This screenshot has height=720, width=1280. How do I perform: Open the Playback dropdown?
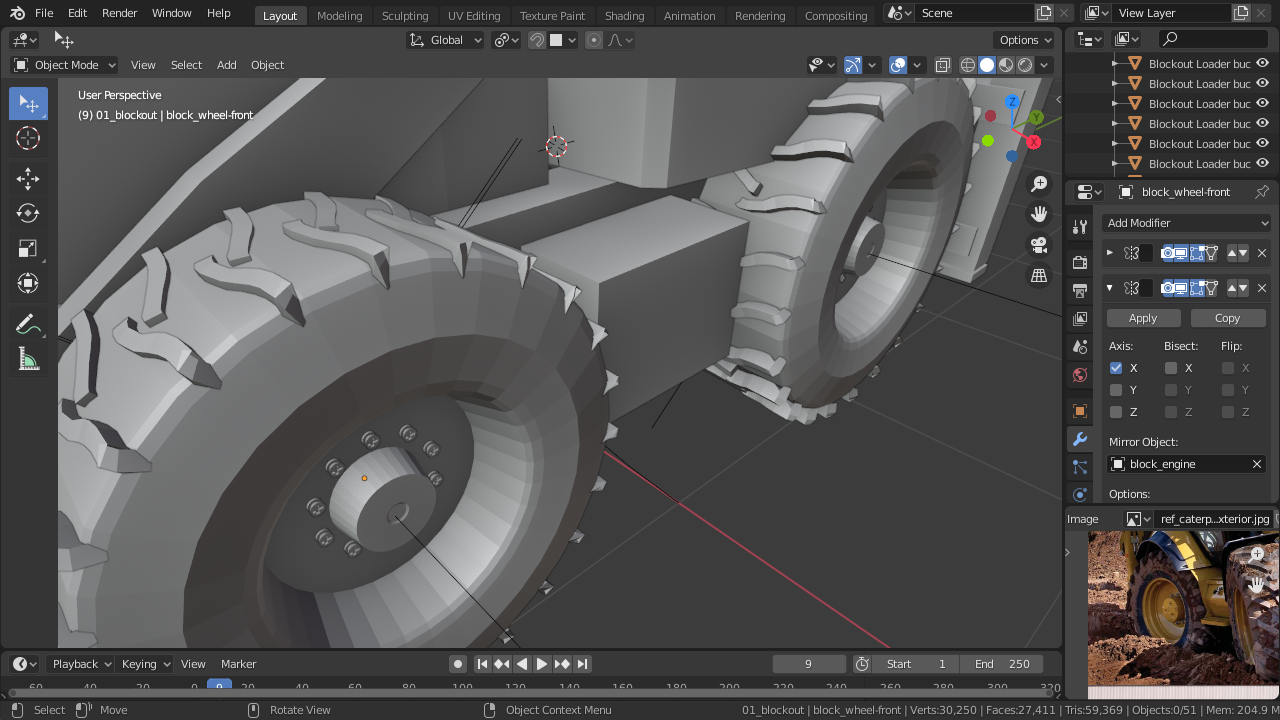click(x=82, y=664)
